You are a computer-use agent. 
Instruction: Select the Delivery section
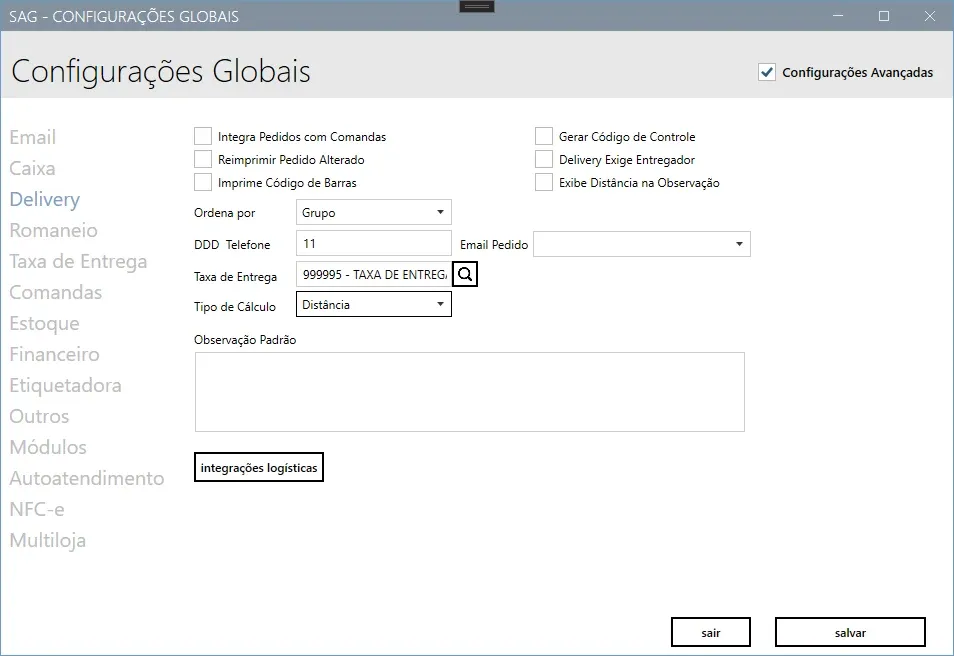[x=45, y=199]
